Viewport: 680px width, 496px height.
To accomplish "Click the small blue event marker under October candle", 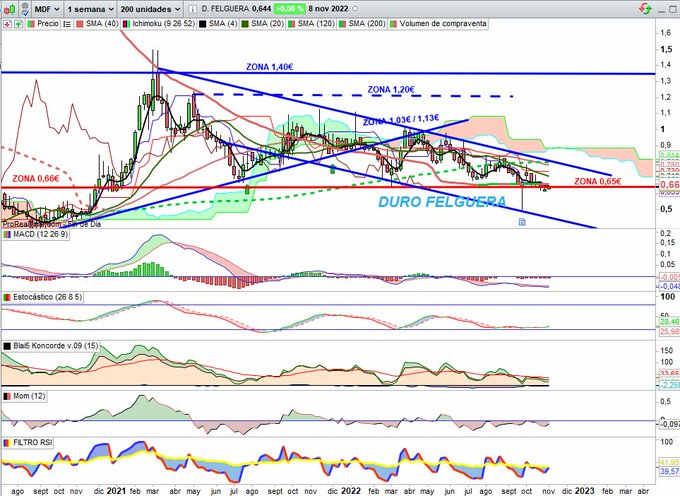I will pyautogui.click(x=522, y=222).
